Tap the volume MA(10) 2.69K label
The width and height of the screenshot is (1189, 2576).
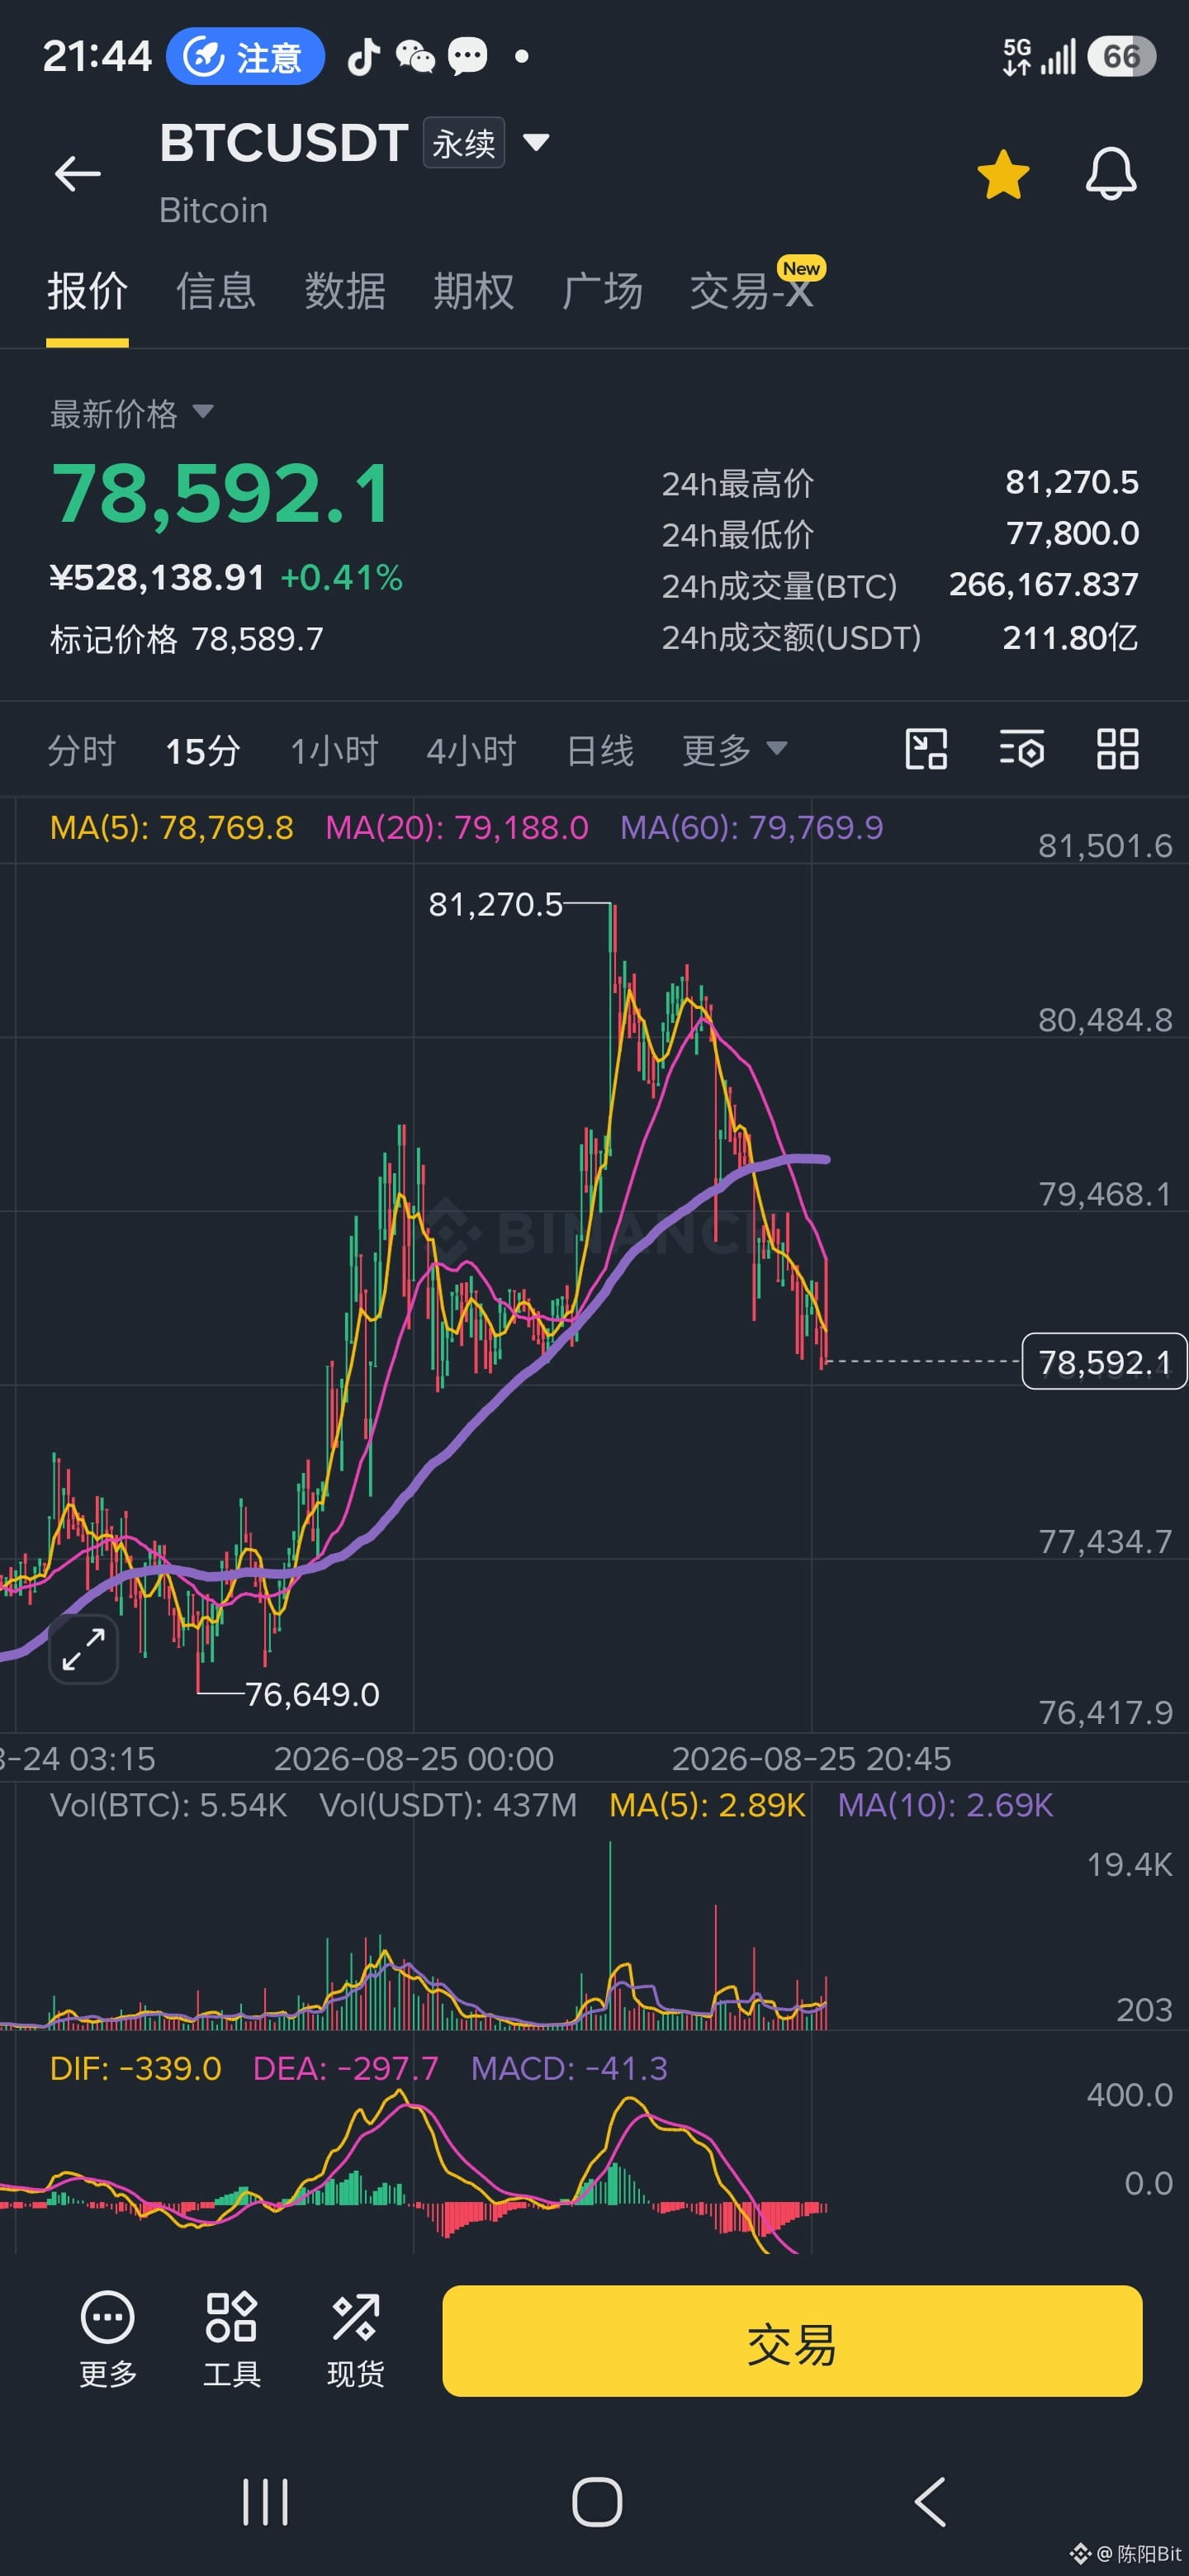point(945,1805)
